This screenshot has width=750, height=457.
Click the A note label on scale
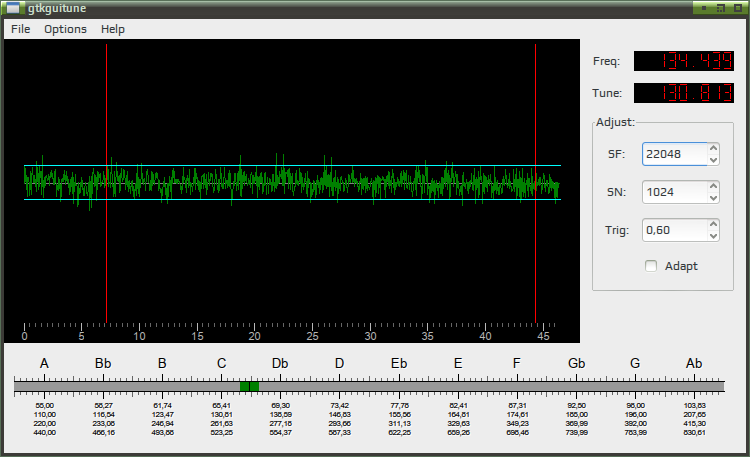pyautogui.click(x=44, y=364)
